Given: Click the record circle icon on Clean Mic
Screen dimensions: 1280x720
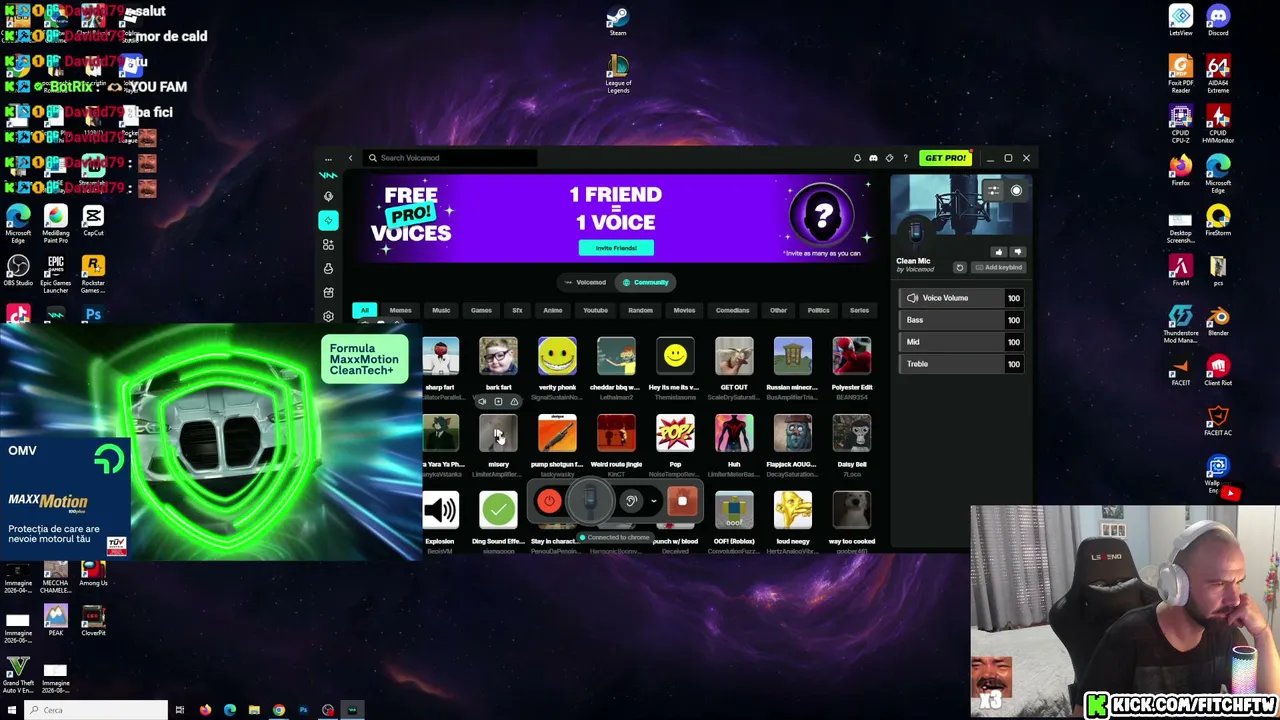Looking at the screenshot, I should 1016,190.
